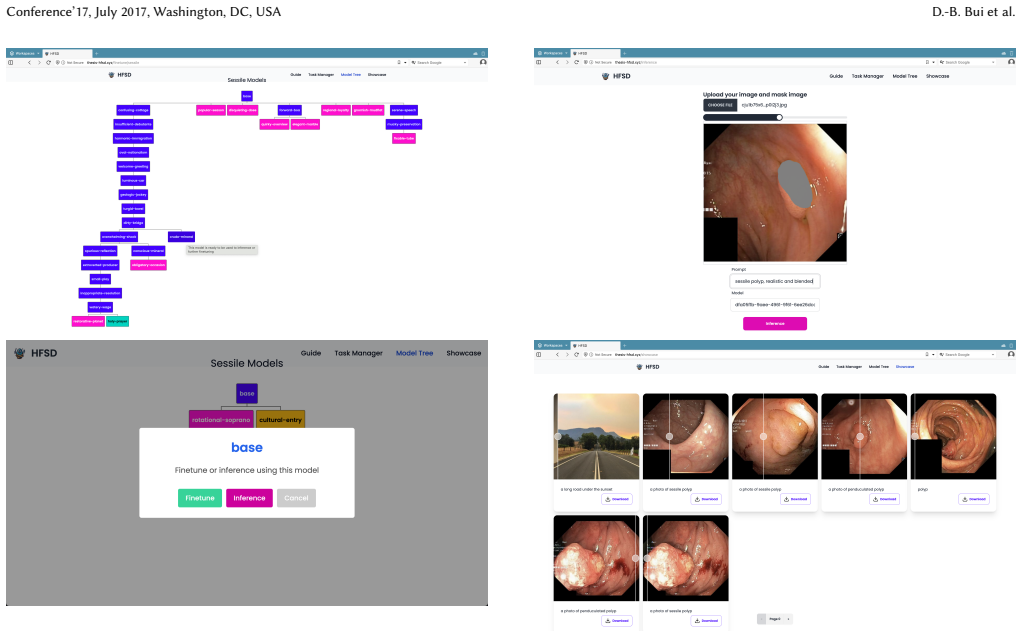Click the profile avatar icon in the model tree browser
Screen dimensions: 1022x631
click(x=483, y=63)
